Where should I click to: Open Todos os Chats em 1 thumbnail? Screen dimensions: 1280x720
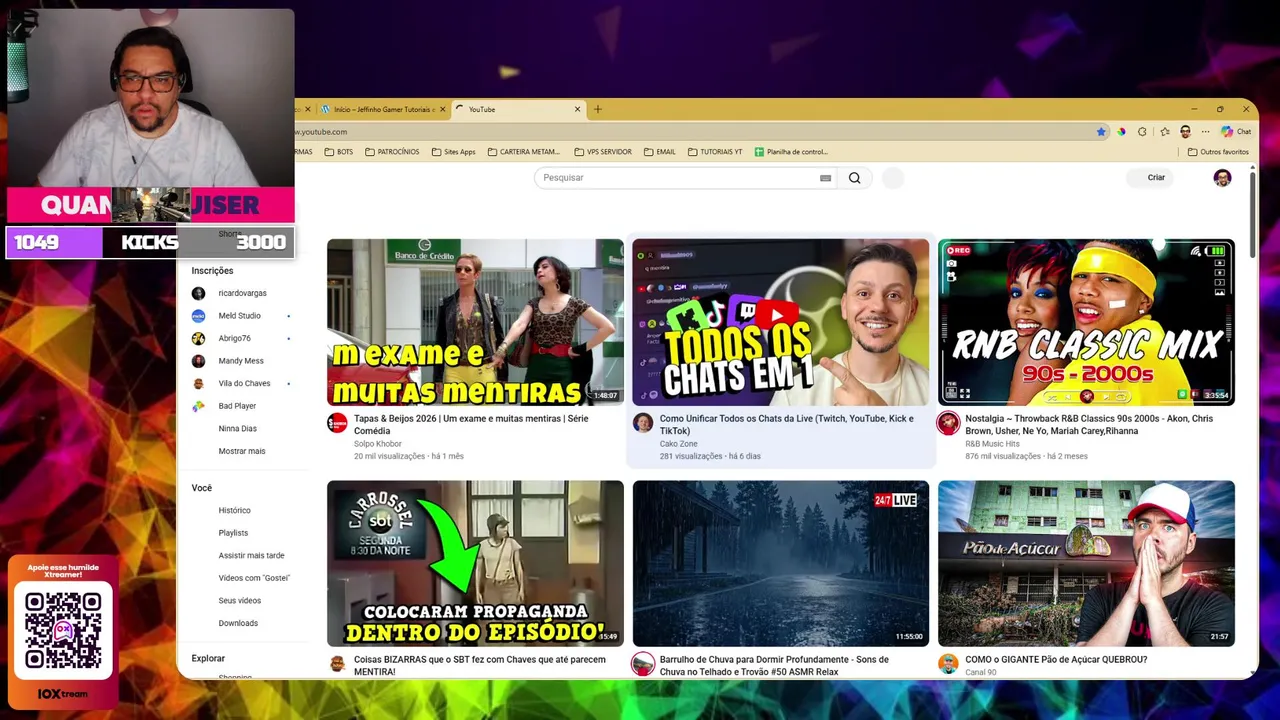point(780,322)
